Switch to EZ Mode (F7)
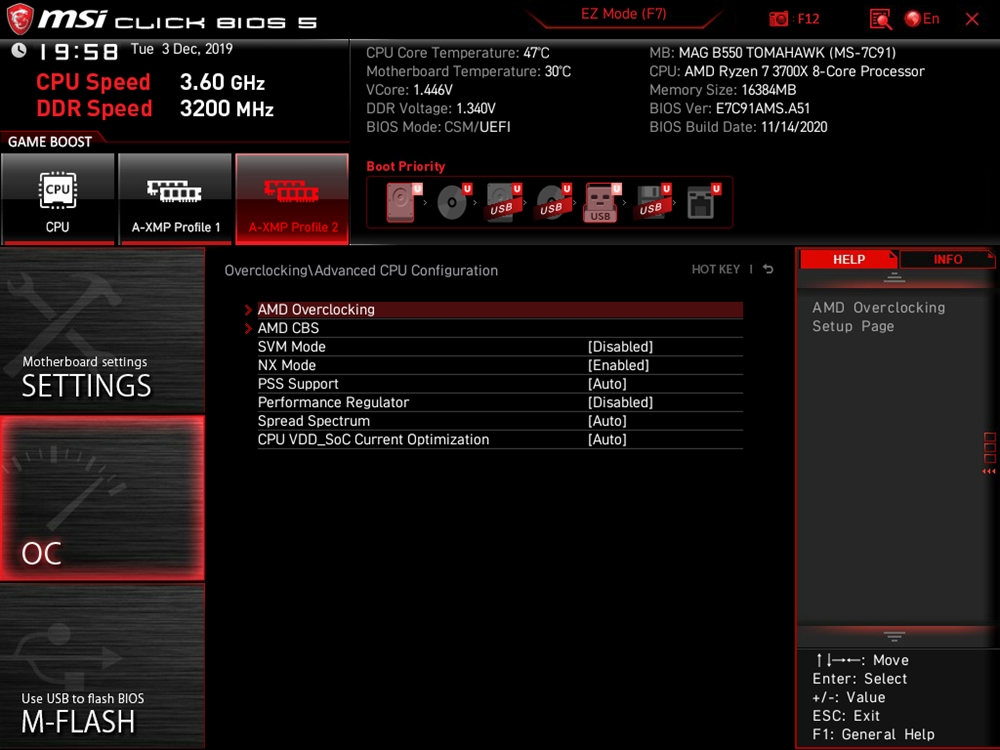The height and width of the screenshot is (750, 1000). (x=623, y=14)
